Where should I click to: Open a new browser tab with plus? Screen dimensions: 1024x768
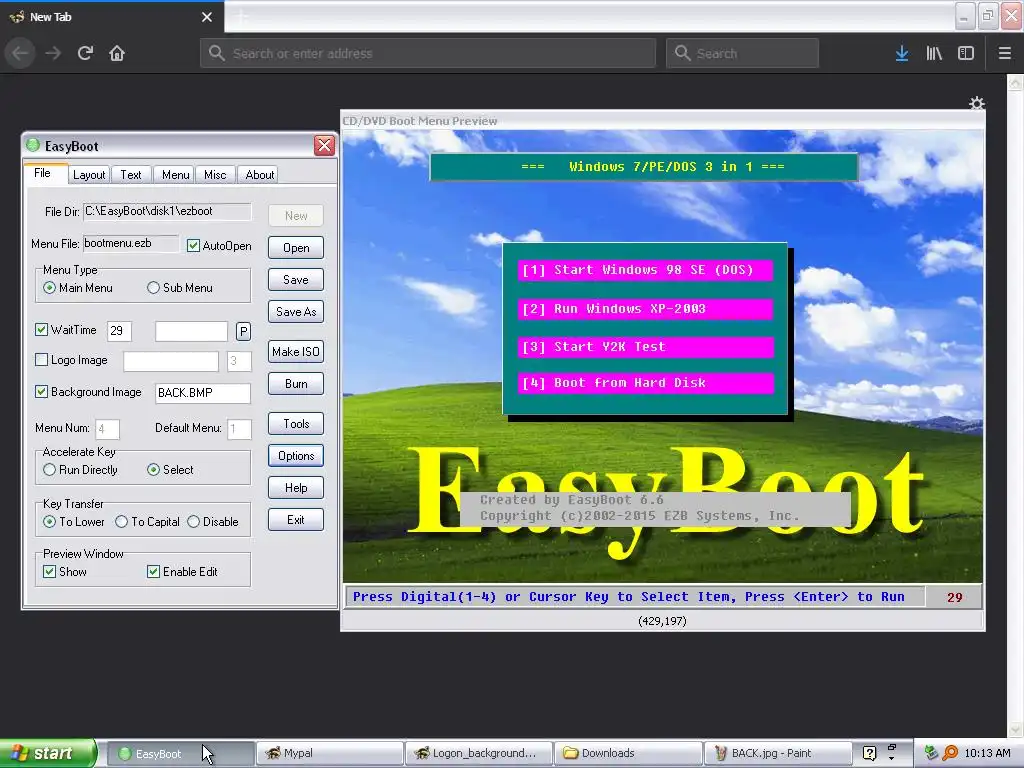(x=242, y=17)
